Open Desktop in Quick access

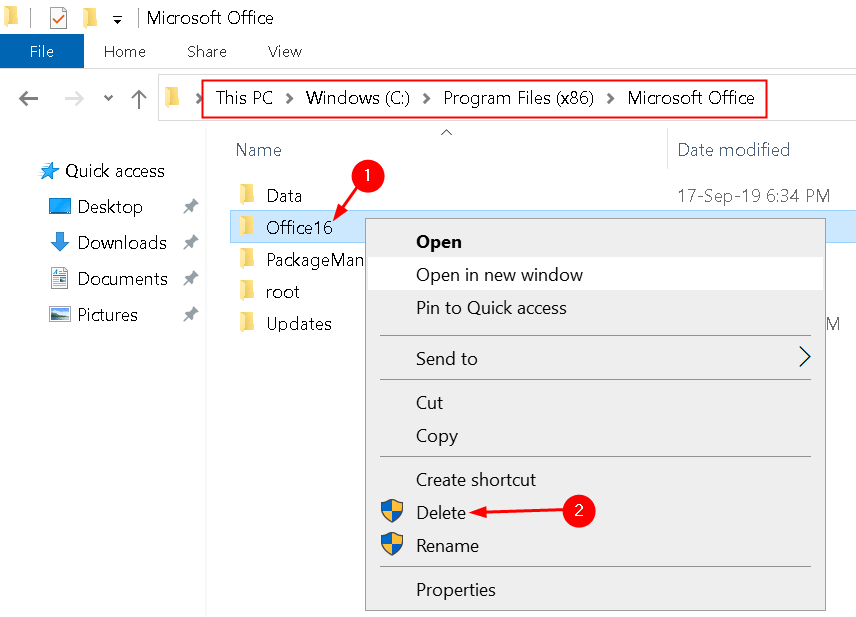110,207
